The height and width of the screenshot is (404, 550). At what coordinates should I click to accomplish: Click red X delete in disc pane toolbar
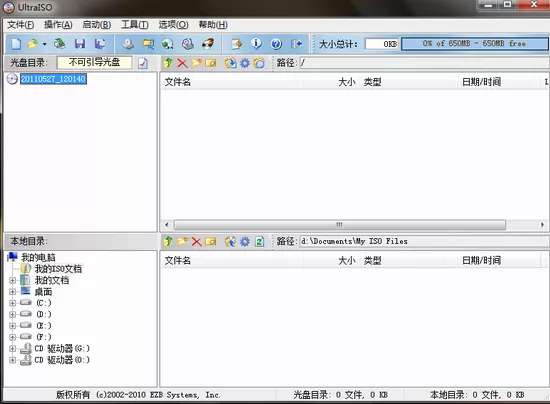182,63
